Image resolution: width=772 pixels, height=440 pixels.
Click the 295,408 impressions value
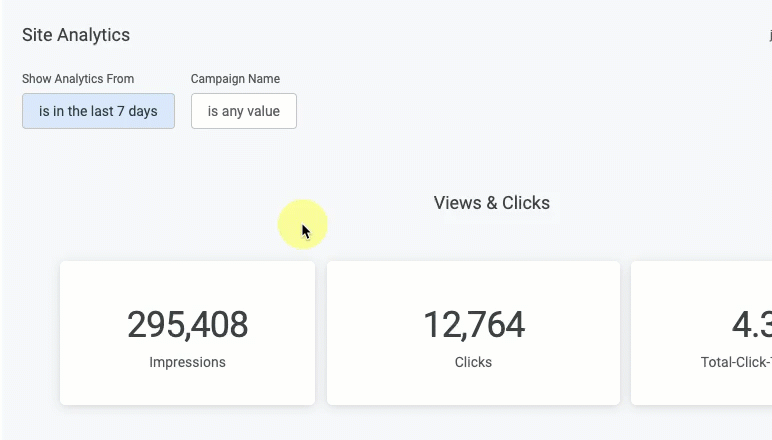point(188,324)
